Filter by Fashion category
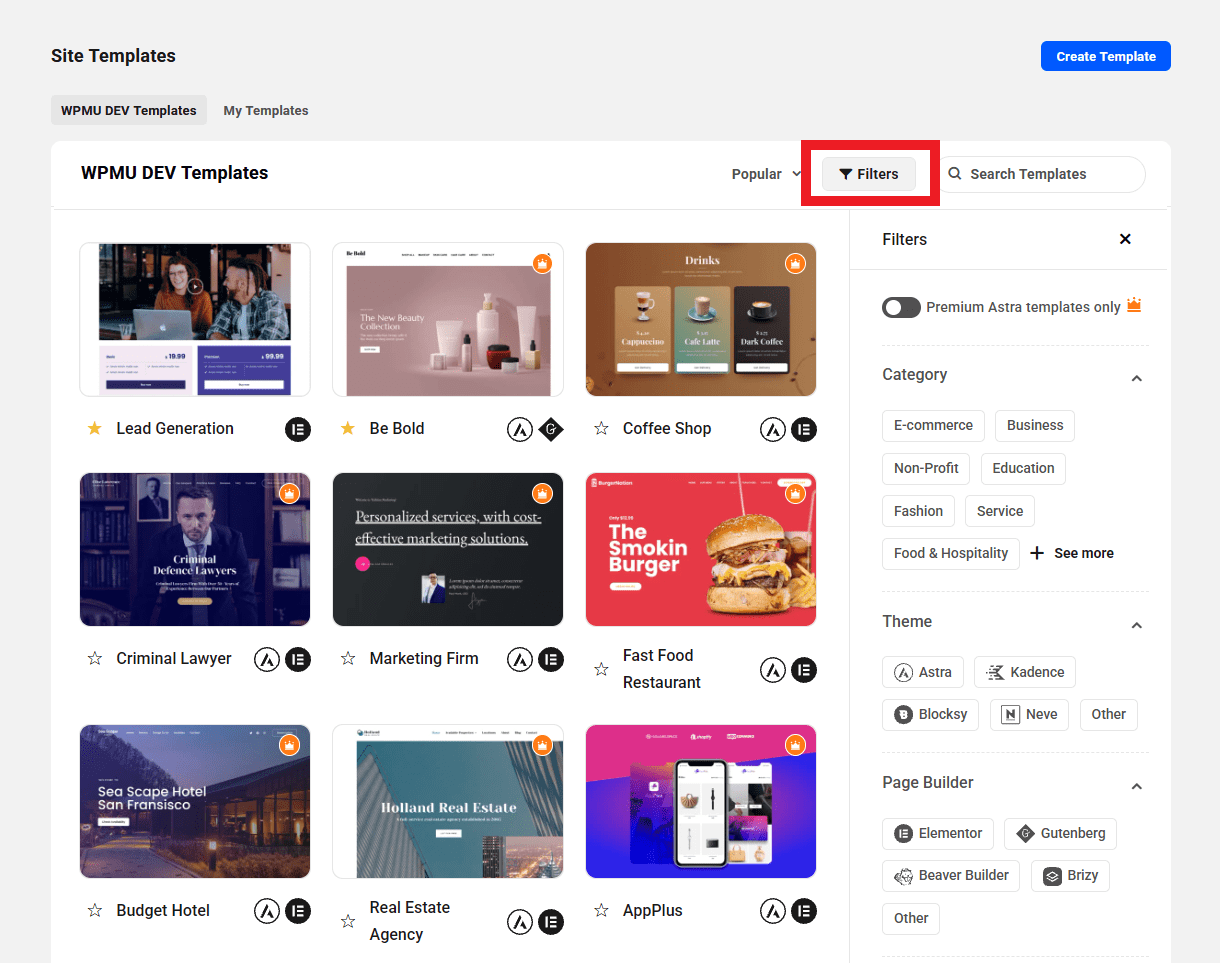 (x=918, y=511)
